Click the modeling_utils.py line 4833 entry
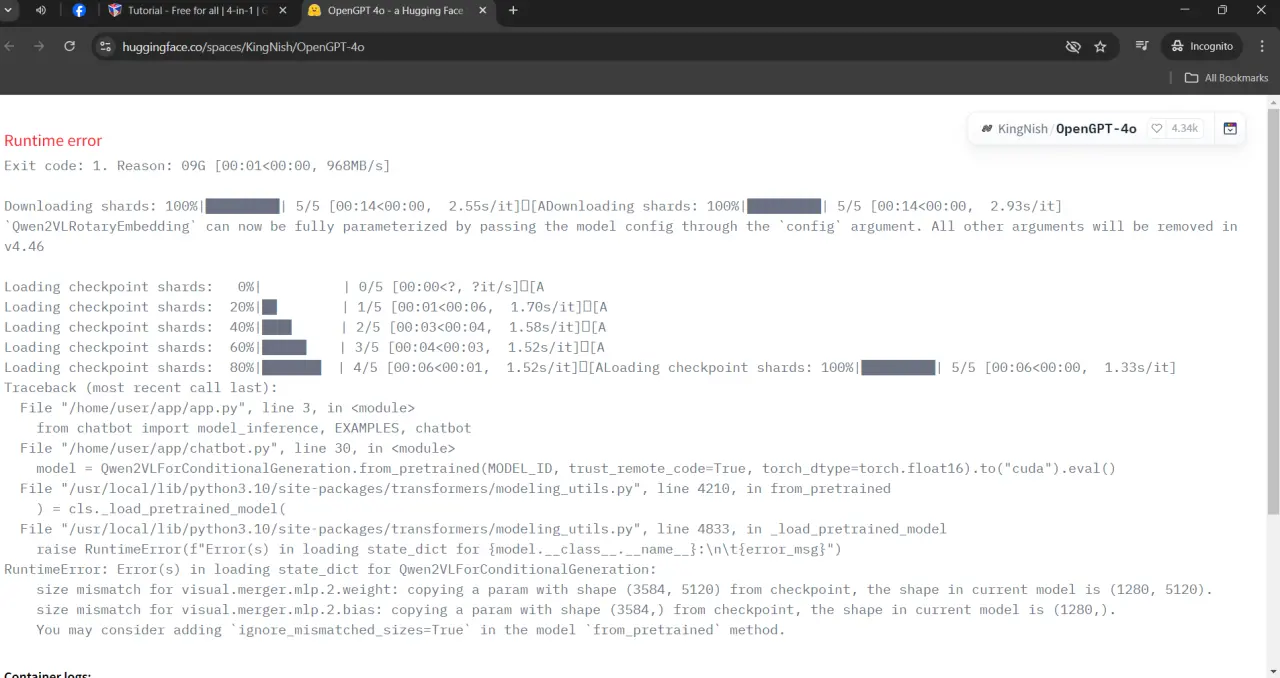This screenshot has width=1280, height=678. pos(483,529)
